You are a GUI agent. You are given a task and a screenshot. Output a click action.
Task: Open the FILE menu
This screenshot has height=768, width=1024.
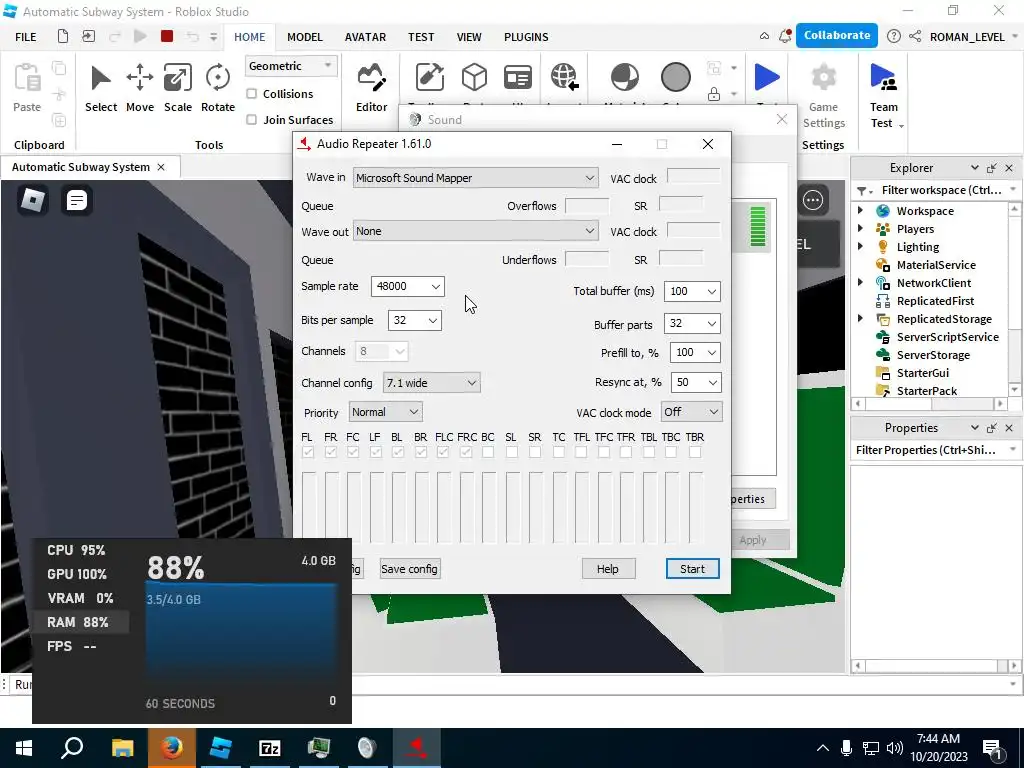tap(25, 37)
